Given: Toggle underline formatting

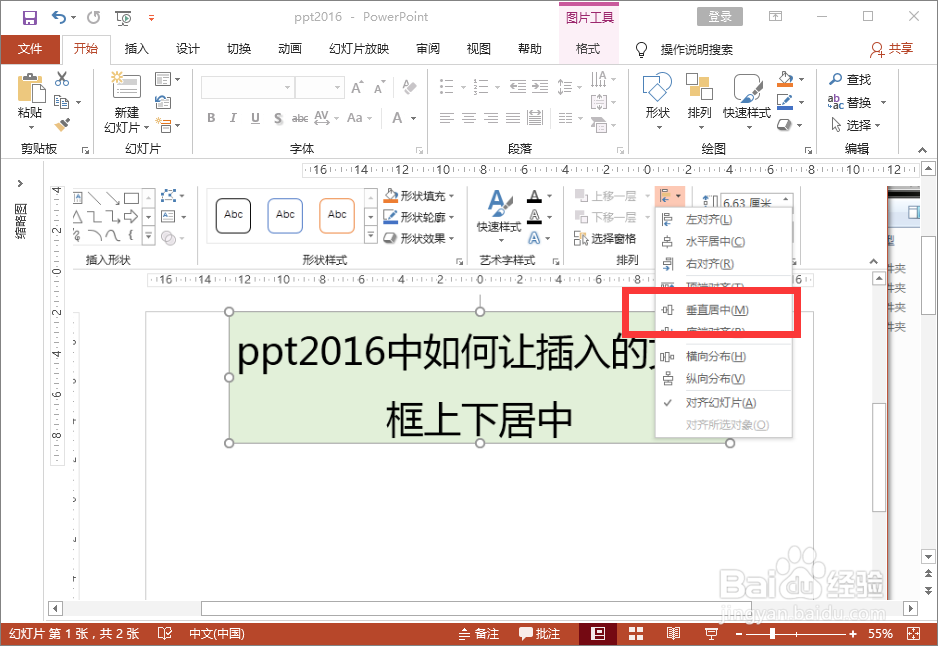Looking at the screenshot, I should 255,118.
